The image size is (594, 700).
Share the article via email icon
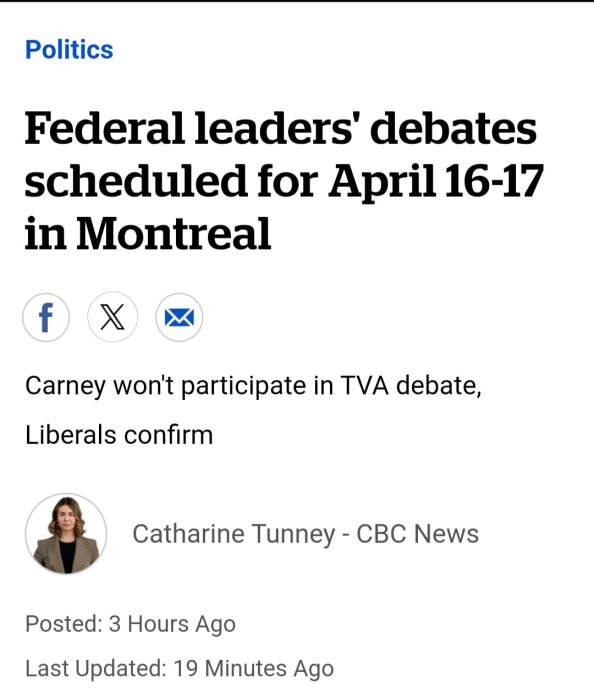(x=179, y=317)
